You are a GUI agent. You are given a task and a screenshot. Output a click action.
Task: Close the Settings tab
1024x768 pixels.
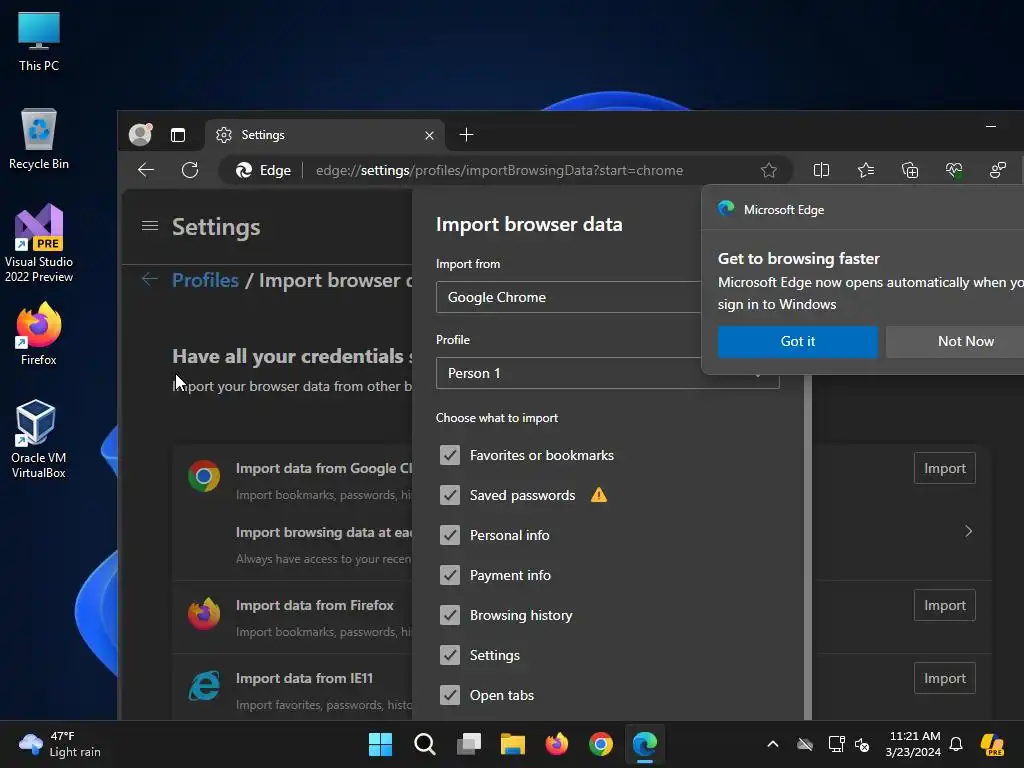coord(429,135)
